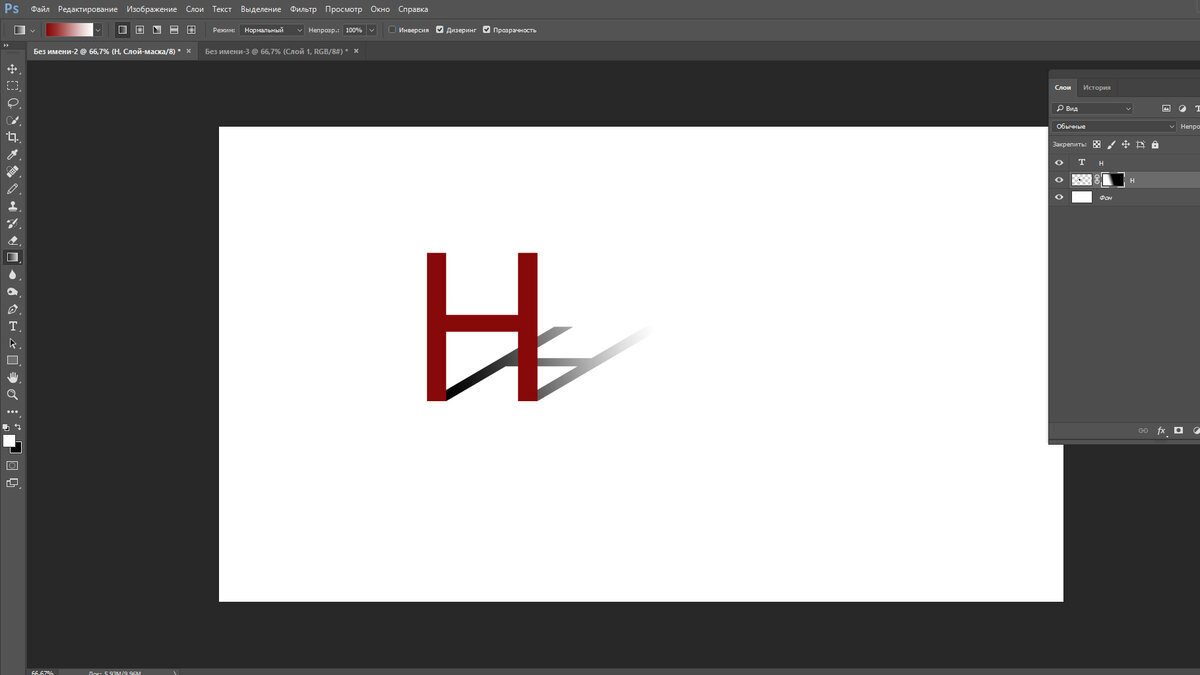Click the gradient preview swatch
The height and width of the screenshot is (675, 1200).
point(69,30)
